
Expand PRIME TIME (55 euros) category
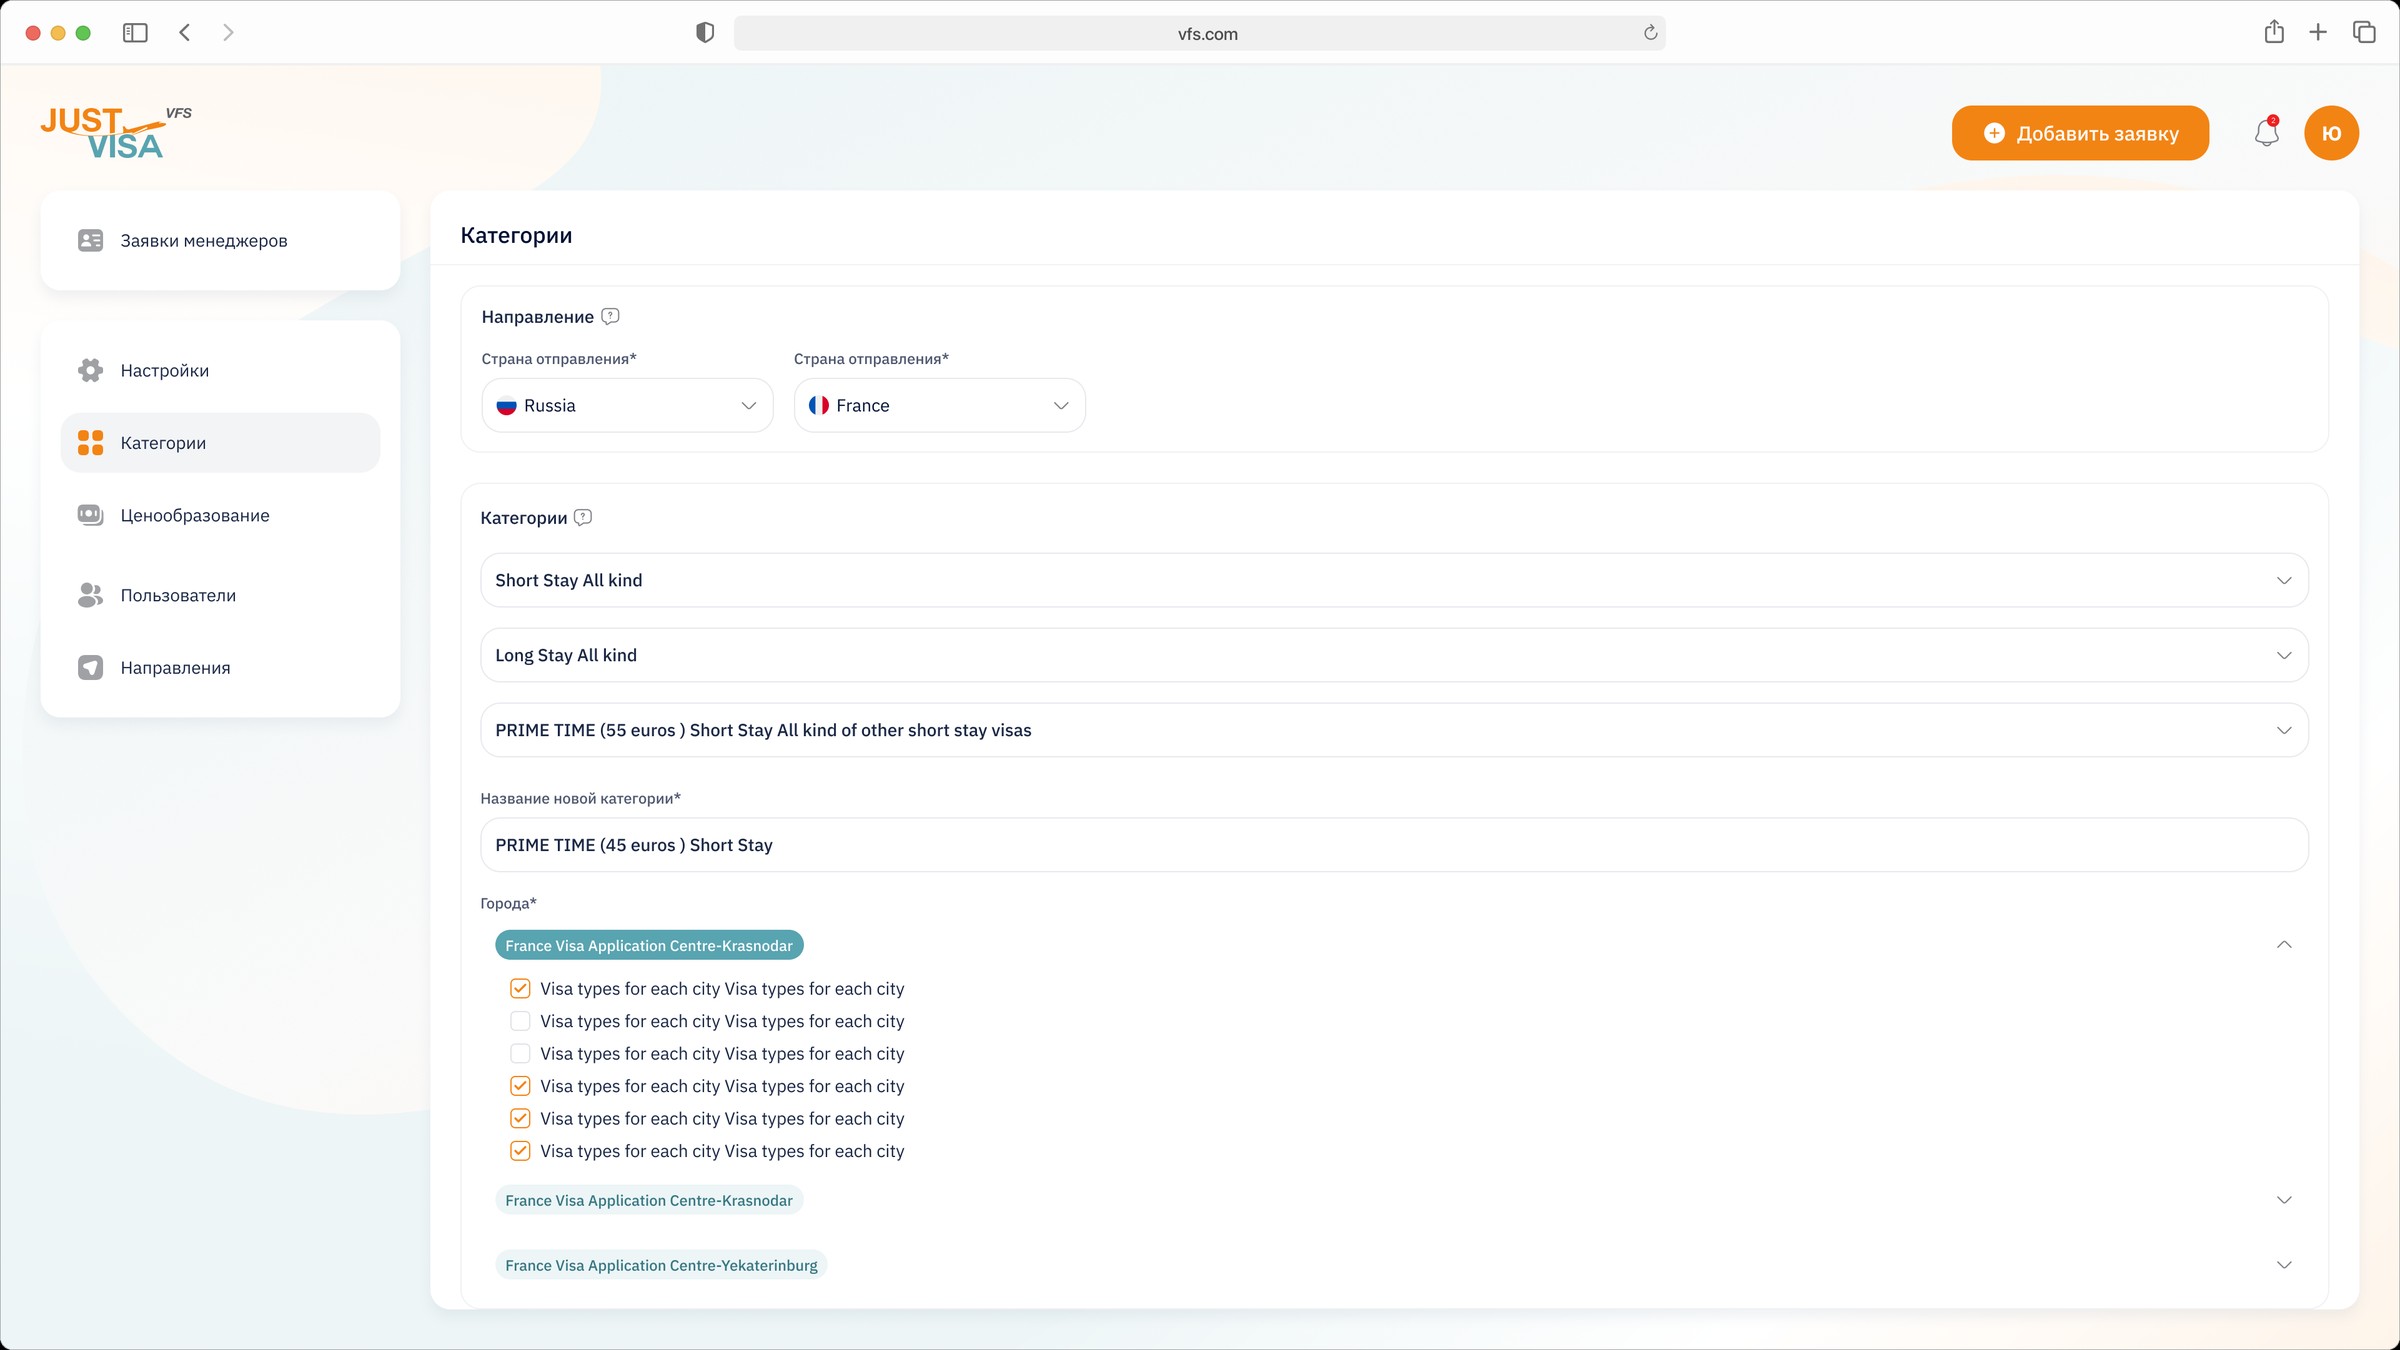(1394, 730)
